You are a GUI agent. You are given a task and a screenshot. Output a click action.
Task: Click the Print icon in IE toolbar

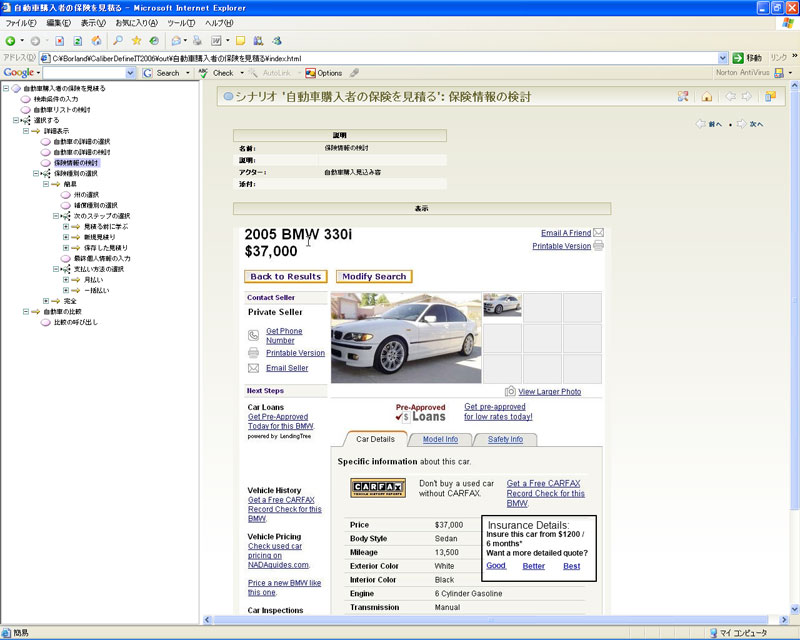197,41
